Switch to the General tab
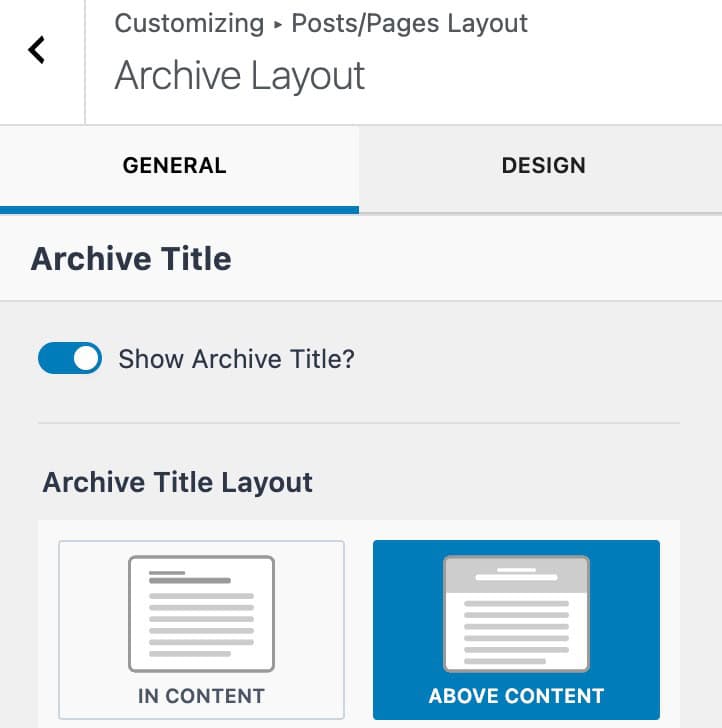This screenshot has width=722, height=728. coord(175,166)
